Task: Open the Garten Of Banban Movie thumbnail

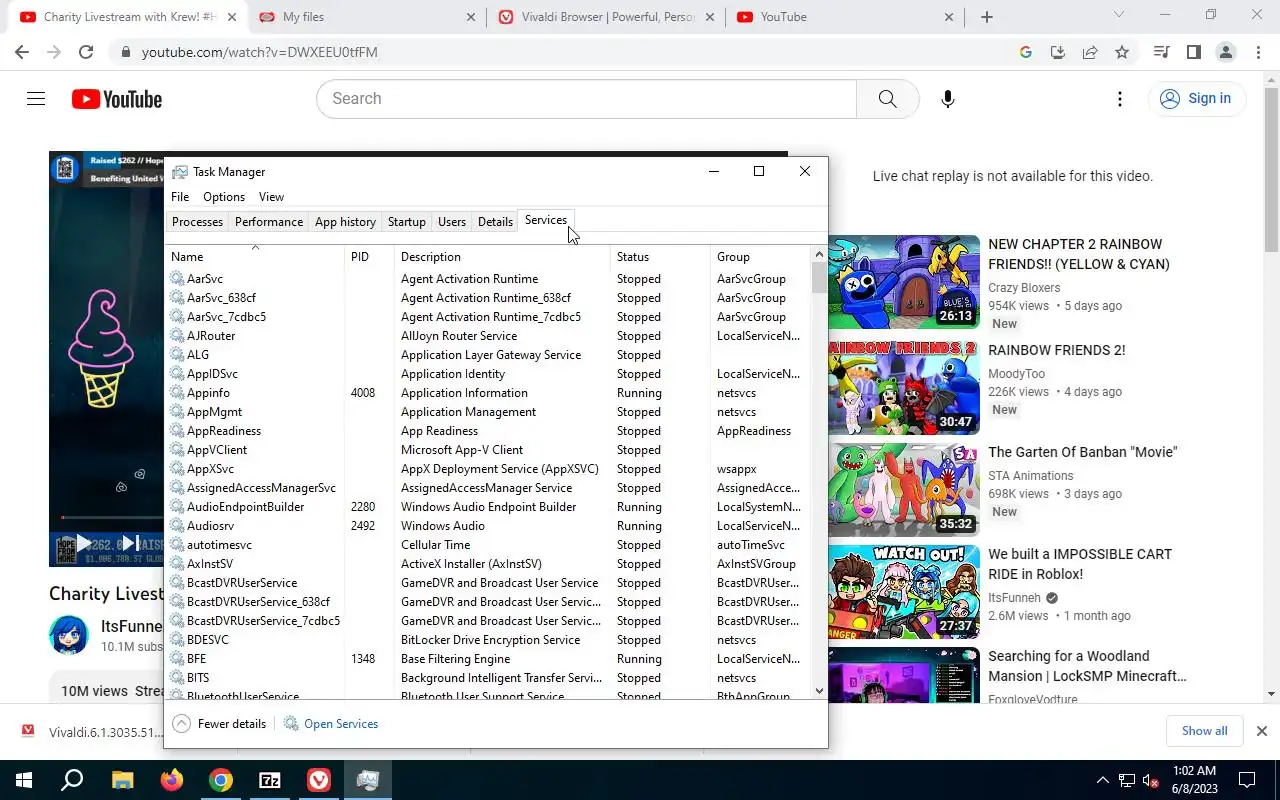Action: (x=903, y=490)
